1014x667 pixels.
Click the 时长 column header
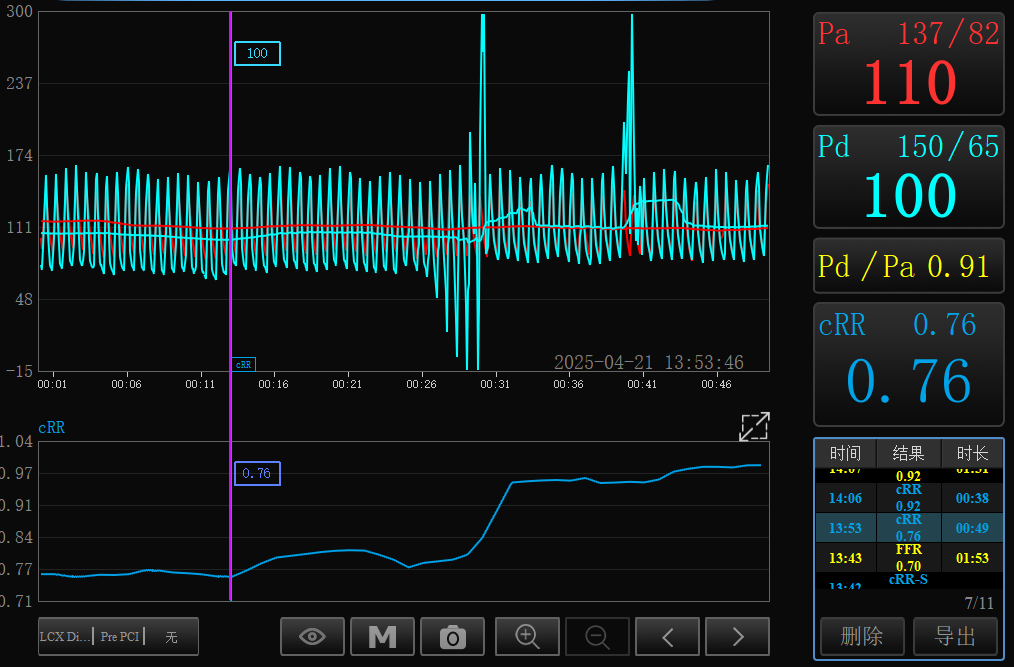click(972, 453)
